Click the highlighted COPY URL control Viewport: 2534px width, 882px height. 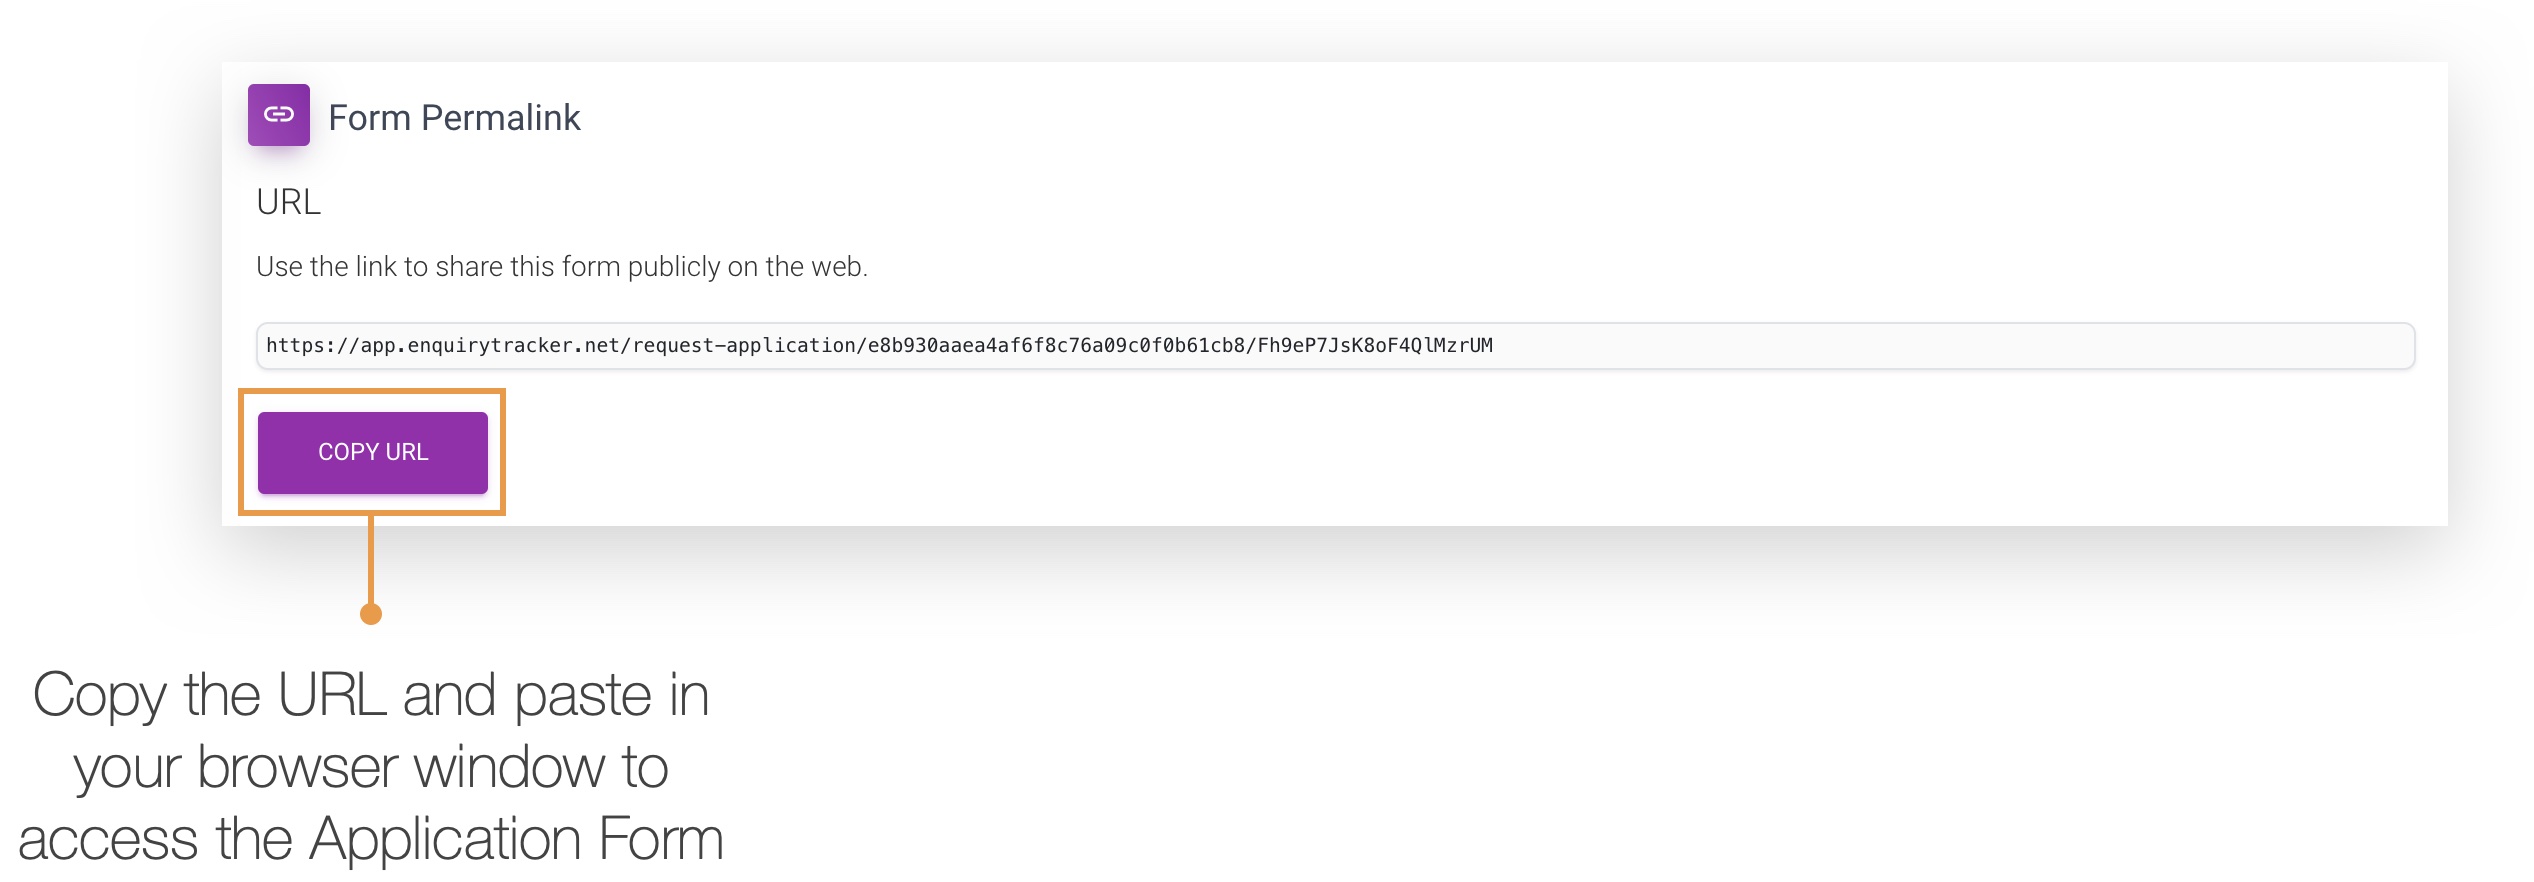click(372, 452)
